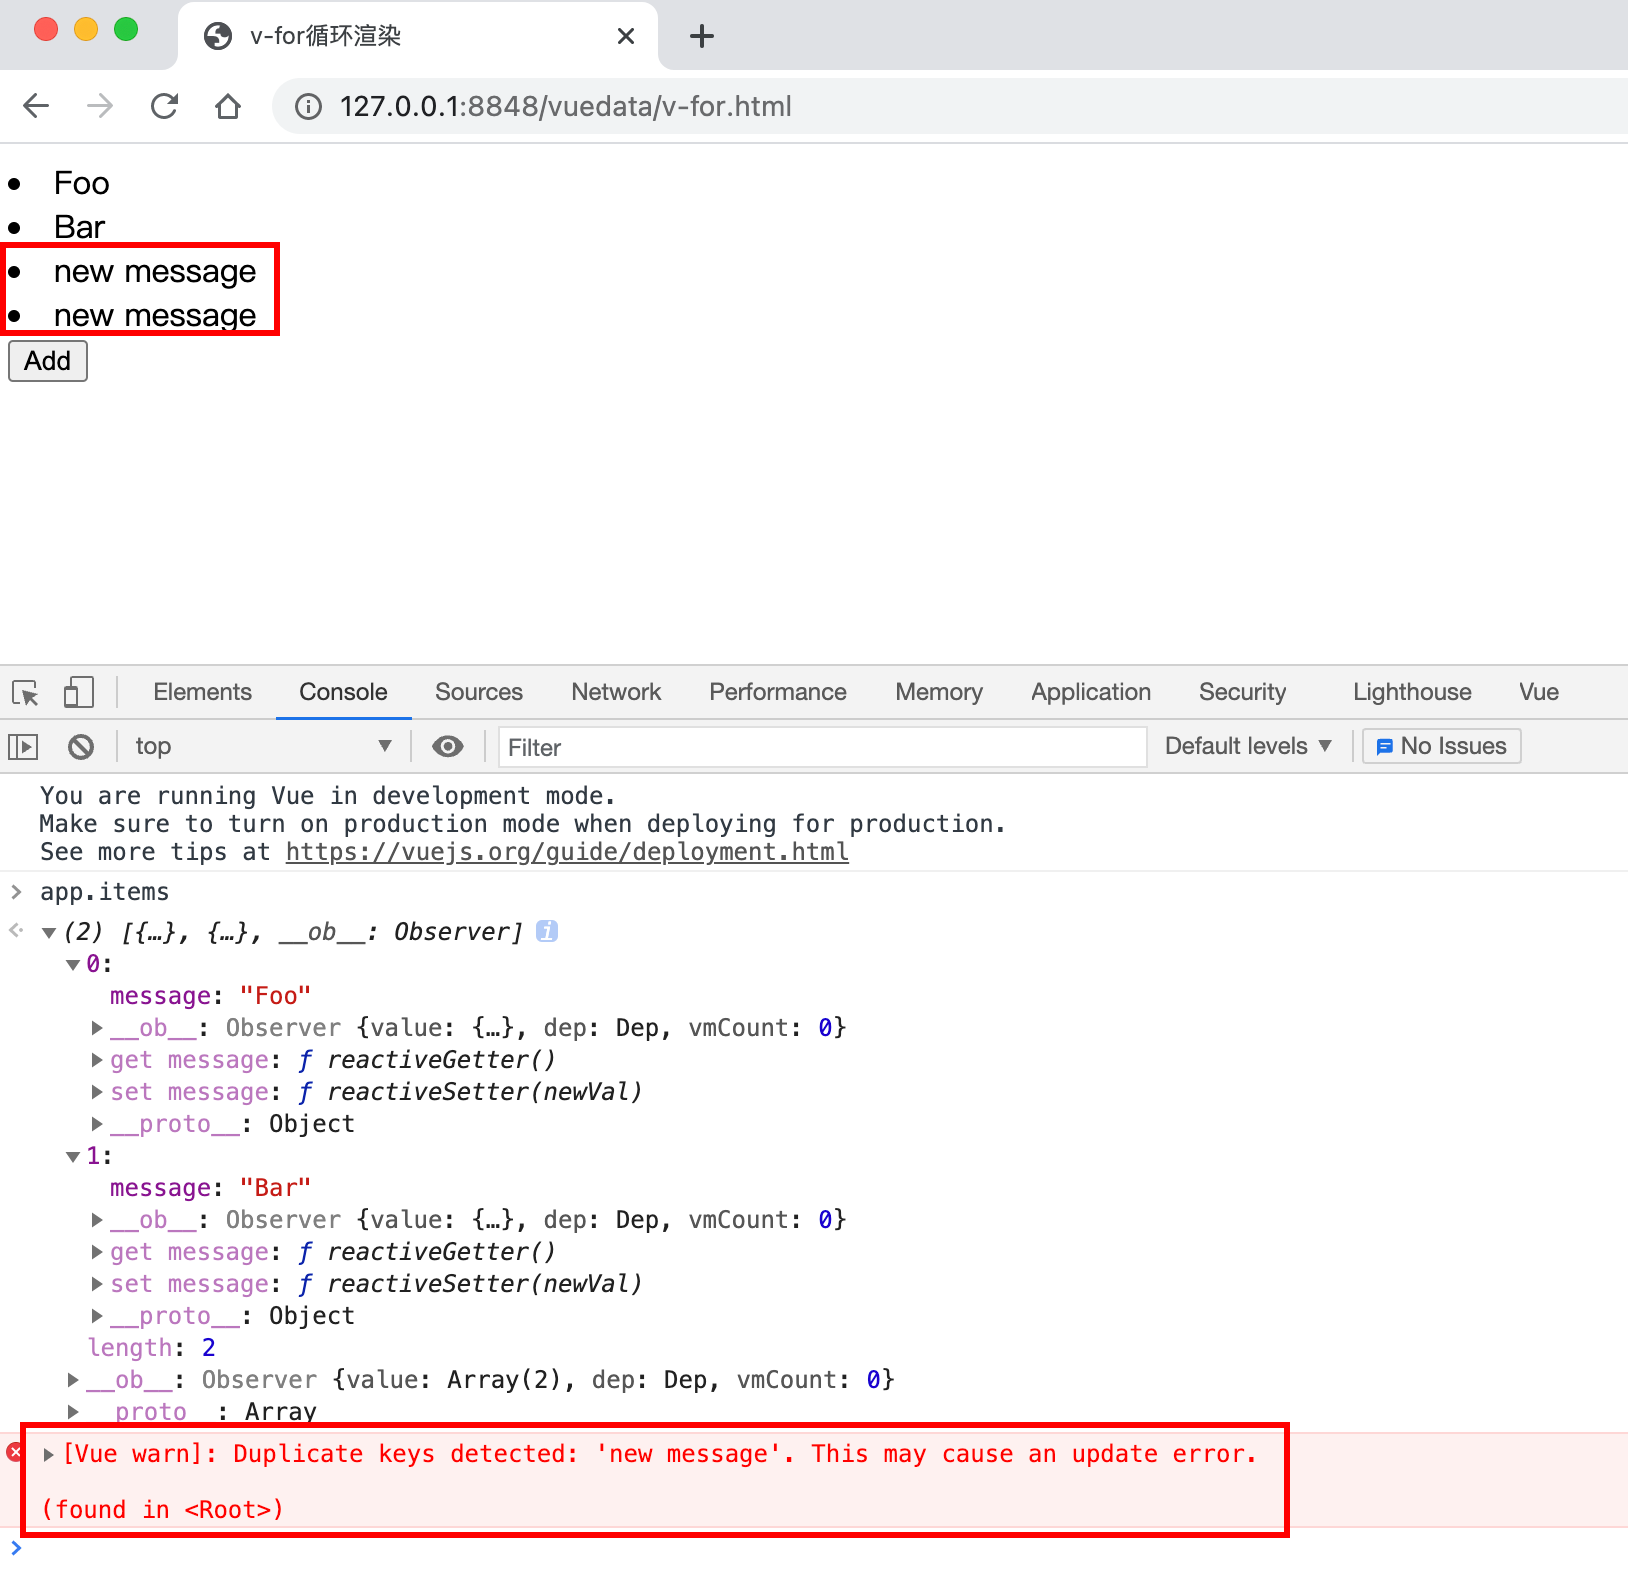Switch to the Network tab
The image size is (1628, 1584).
tap(616, 692)
